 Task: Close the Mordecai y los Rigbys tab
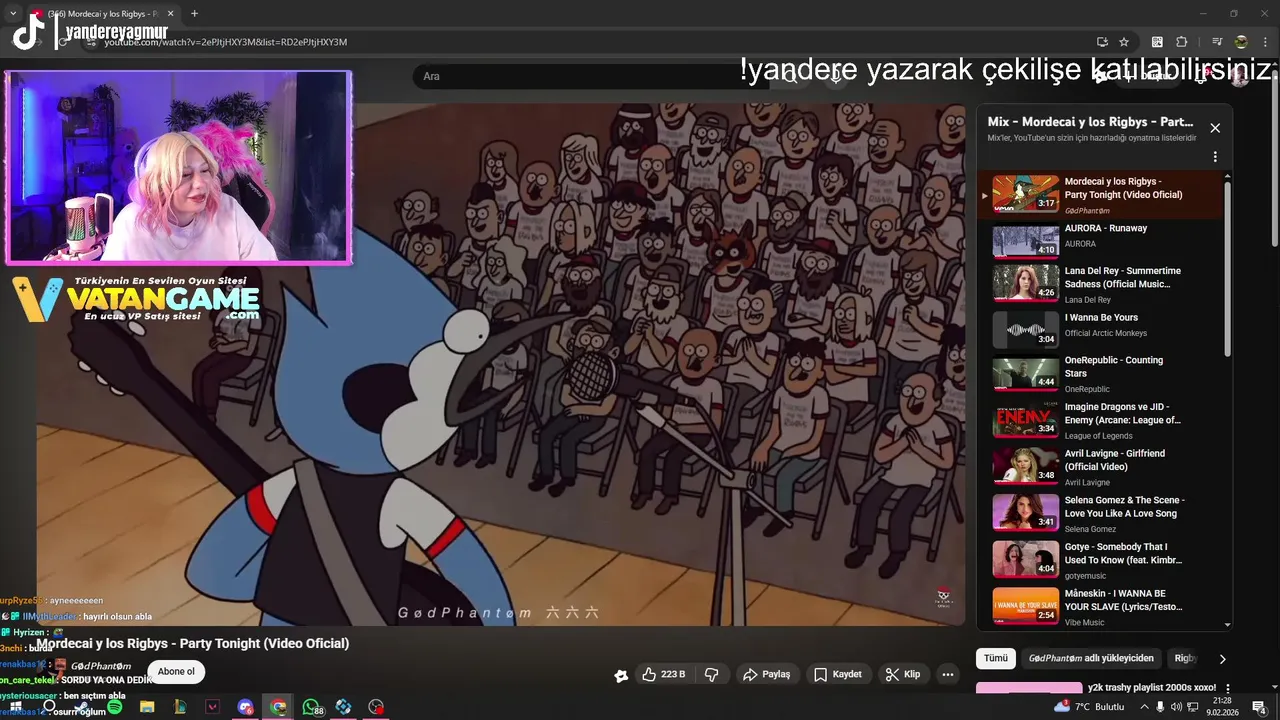[x=171, y=14]
